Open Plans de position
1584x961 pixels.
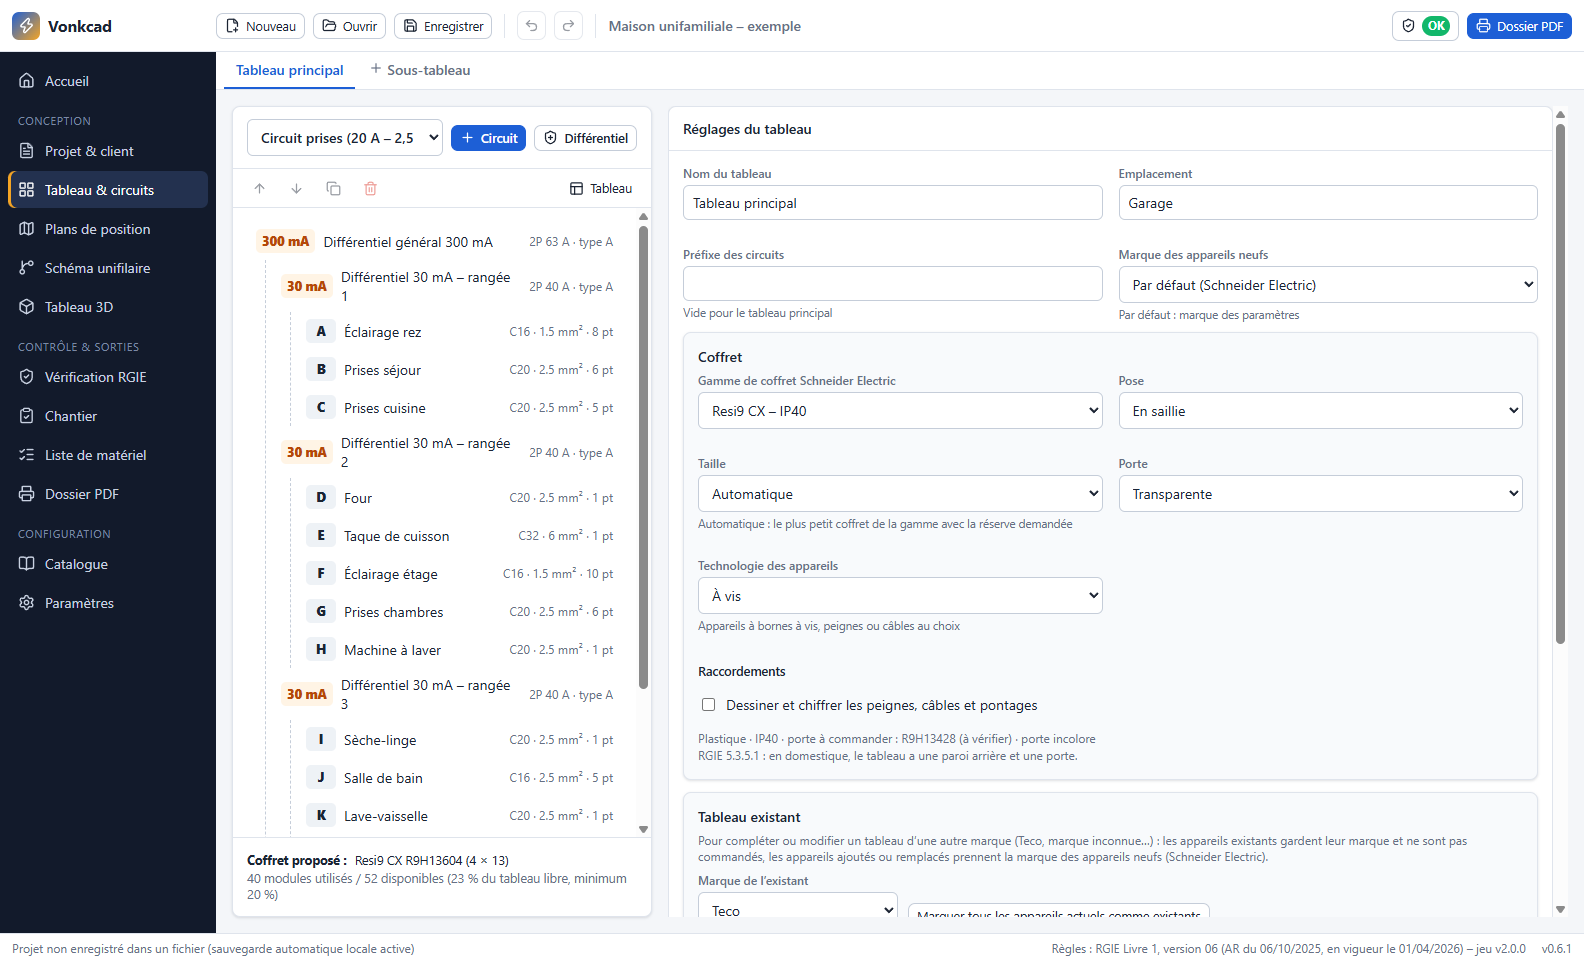point(108,229)
